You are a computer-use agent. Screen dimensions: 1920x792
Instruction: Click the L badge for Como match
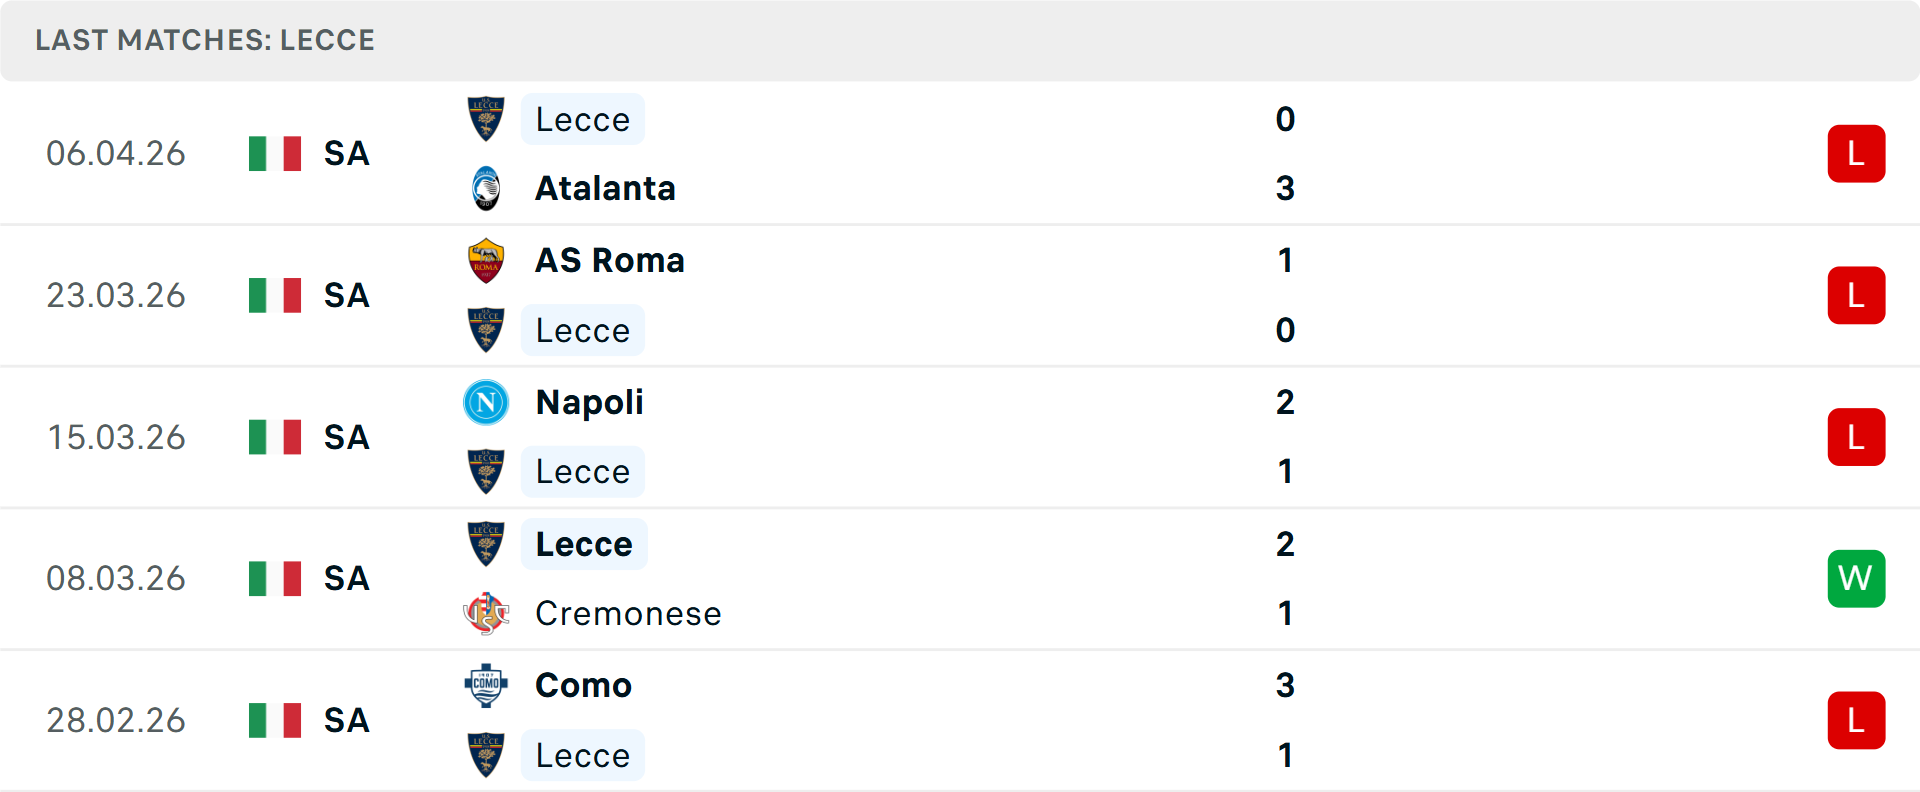[1856, 720]
